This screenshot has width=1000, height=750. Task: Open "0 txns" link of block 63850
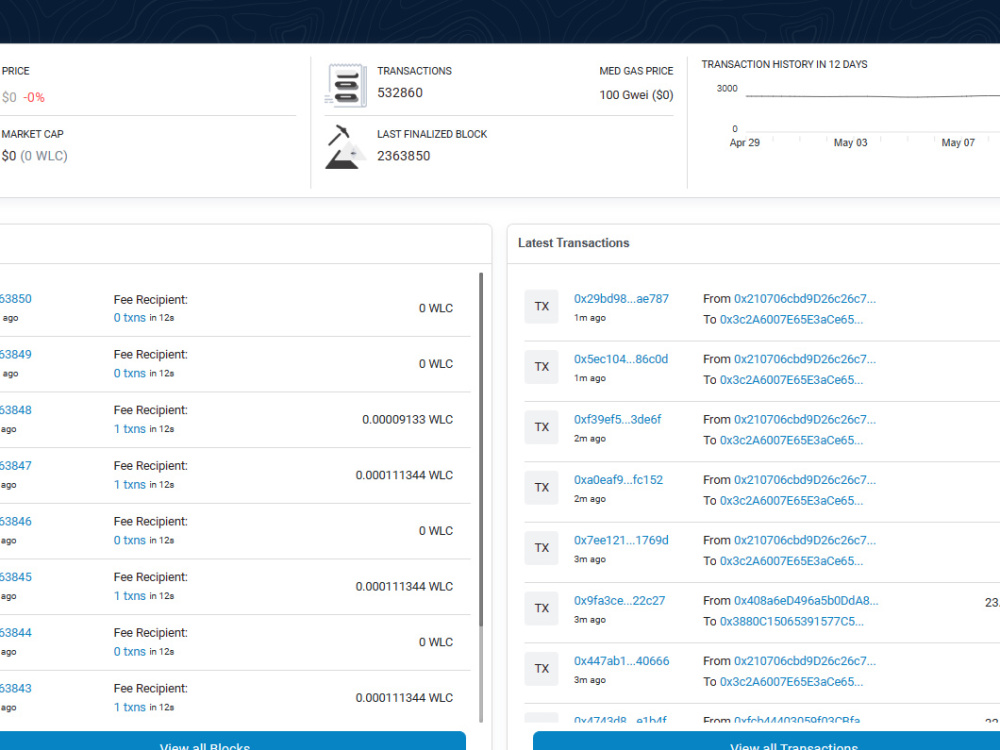tap(129, 318)
